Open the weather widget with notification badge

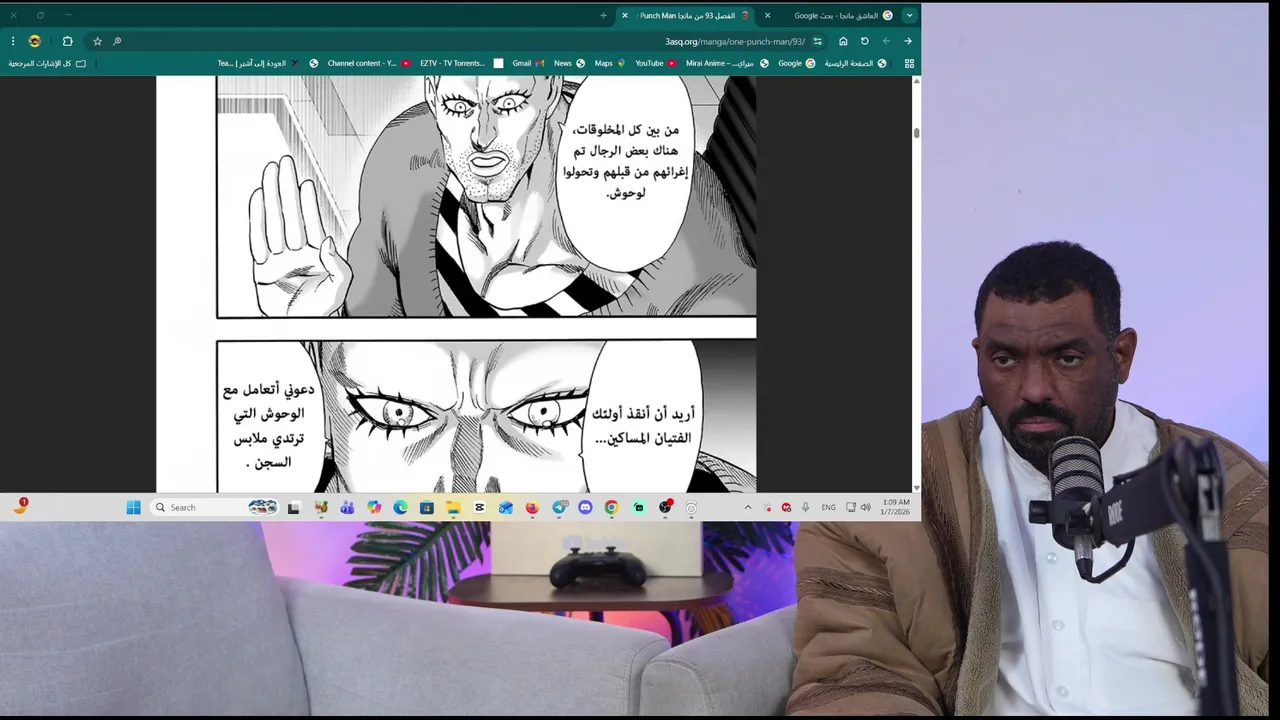click(20, 507)
